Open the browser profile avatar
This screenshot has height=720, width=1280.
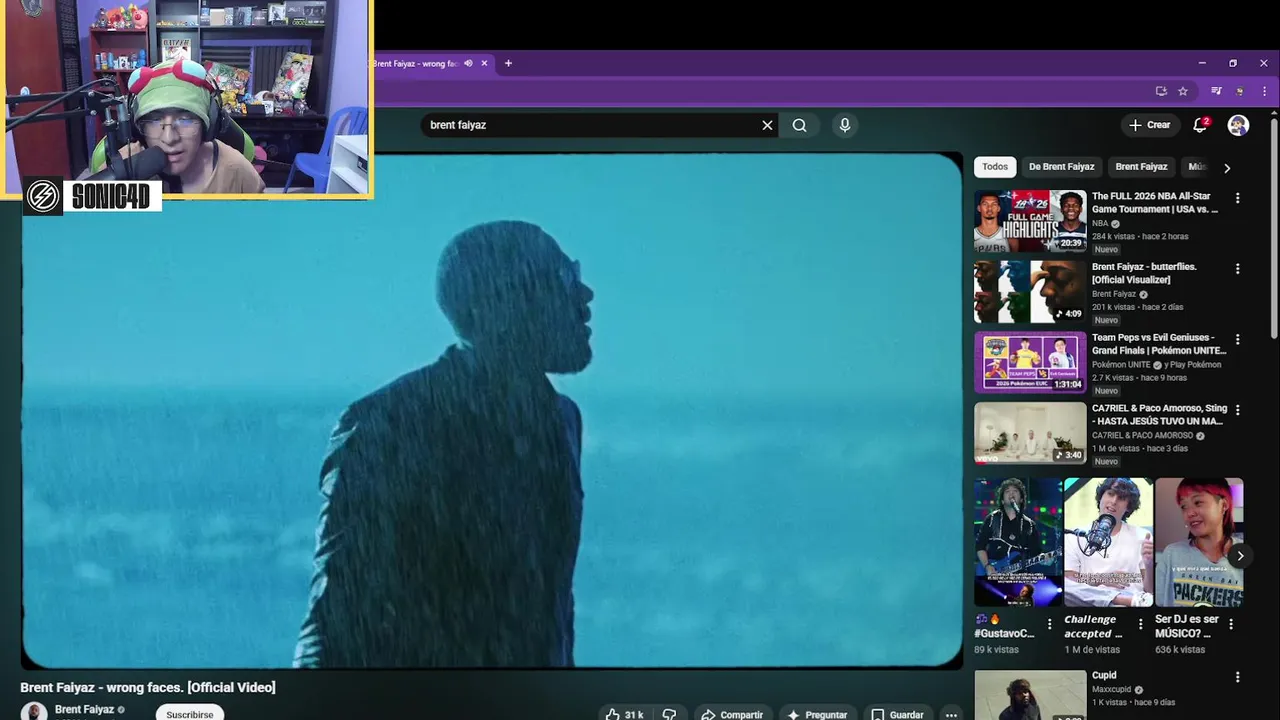1240,91
